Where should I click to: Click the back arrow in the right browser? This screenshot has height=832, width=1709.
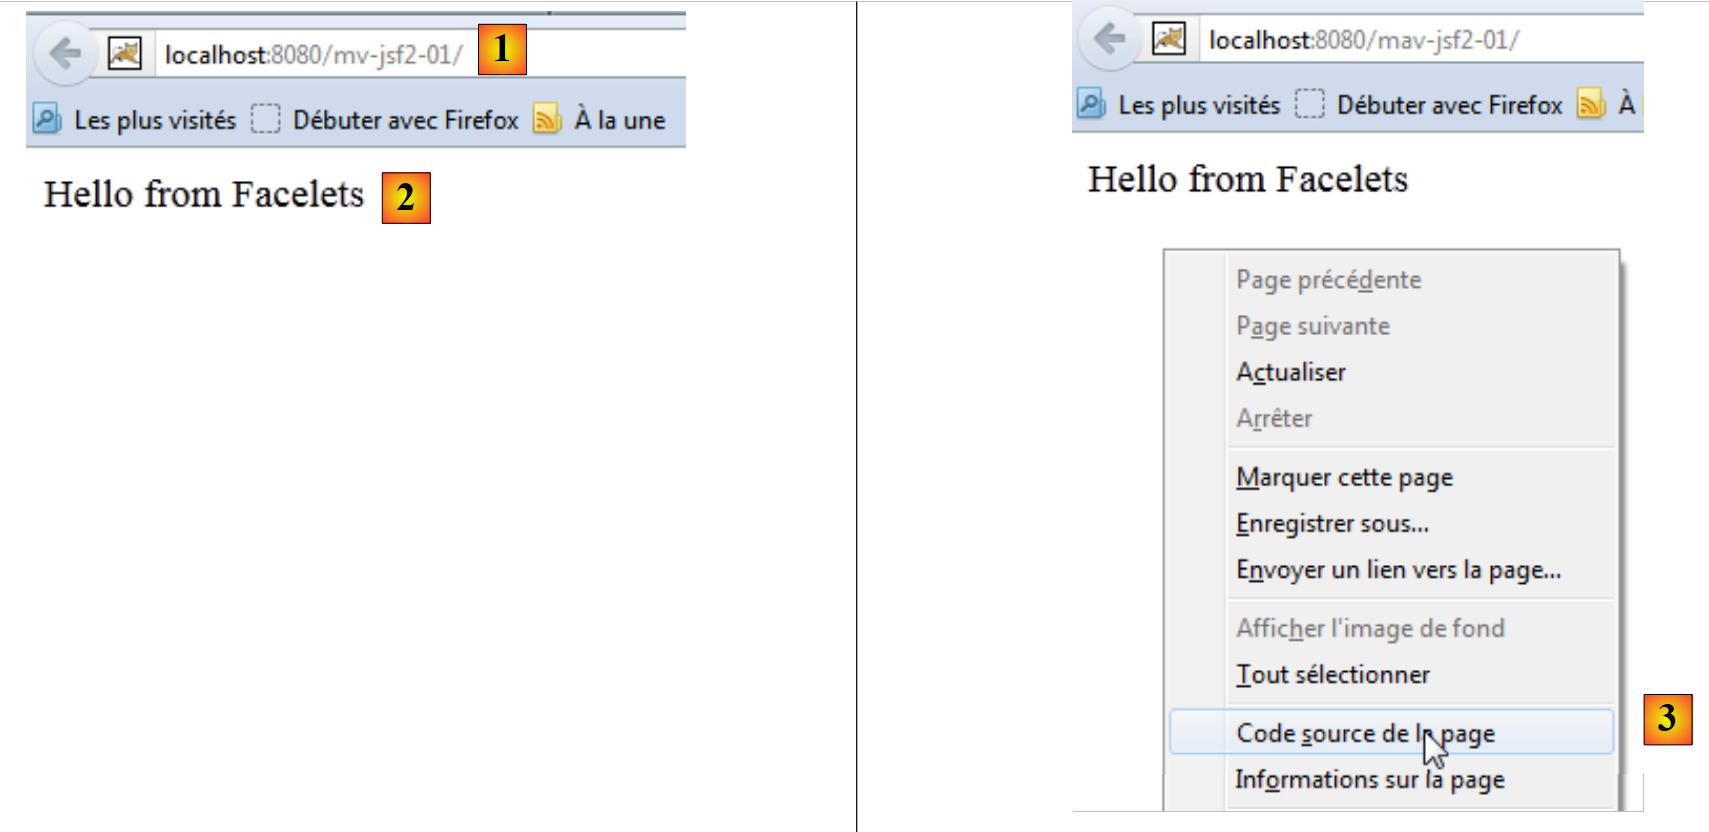(x=1110, y=39)
